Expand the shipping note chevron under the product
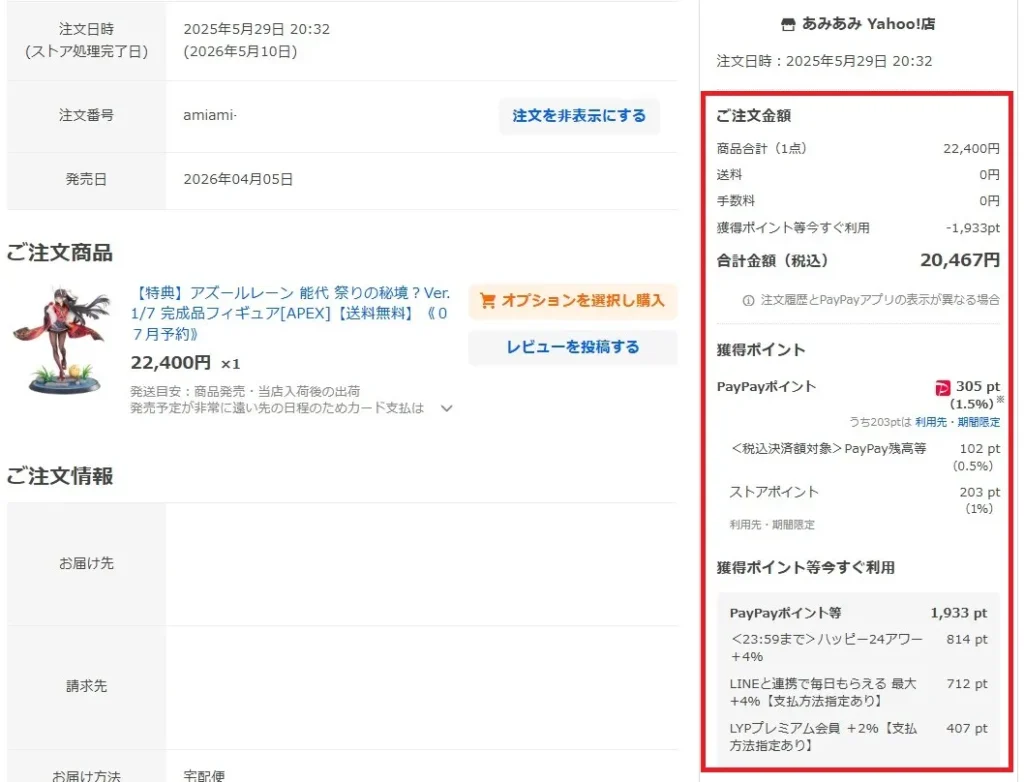Viewport: 1024px width, 782px height. [447, 409]
